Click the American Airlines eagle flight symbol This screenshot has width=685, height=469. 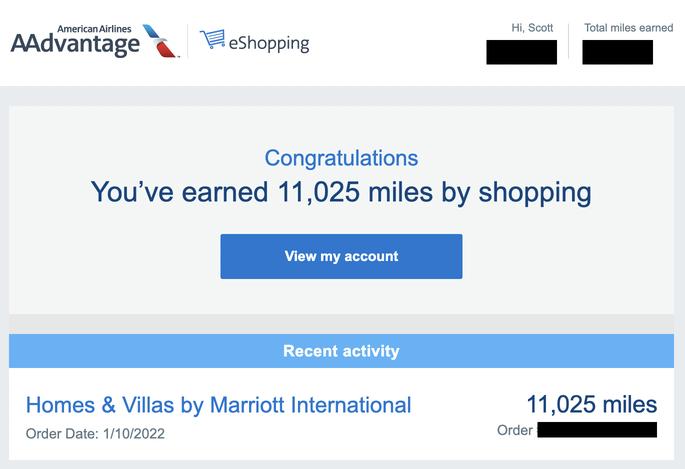point(160,41)
